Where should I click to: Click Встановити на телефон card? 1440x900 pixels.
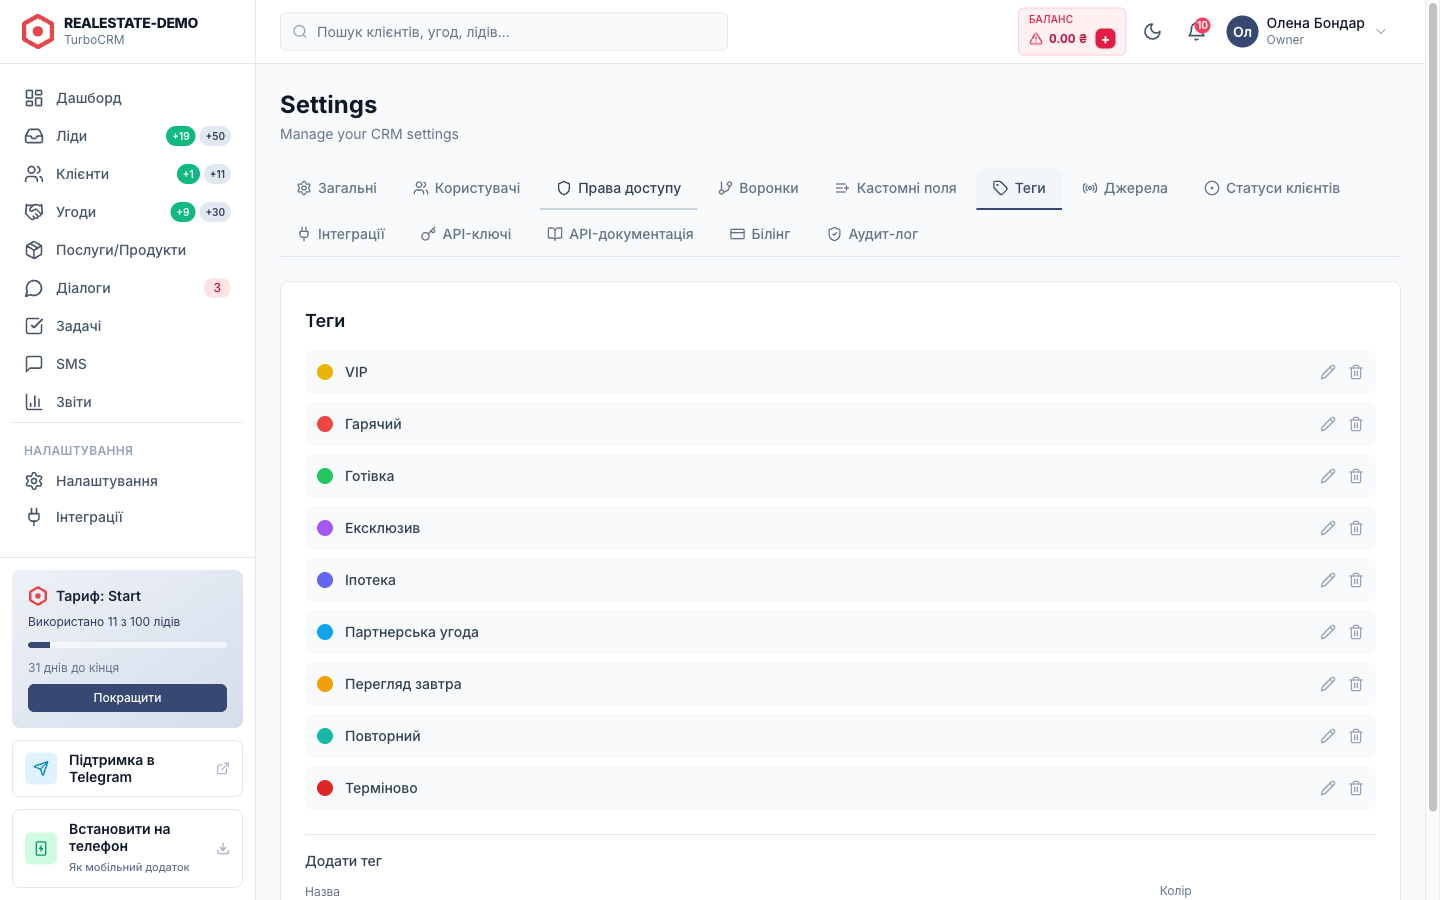point(127,848)
